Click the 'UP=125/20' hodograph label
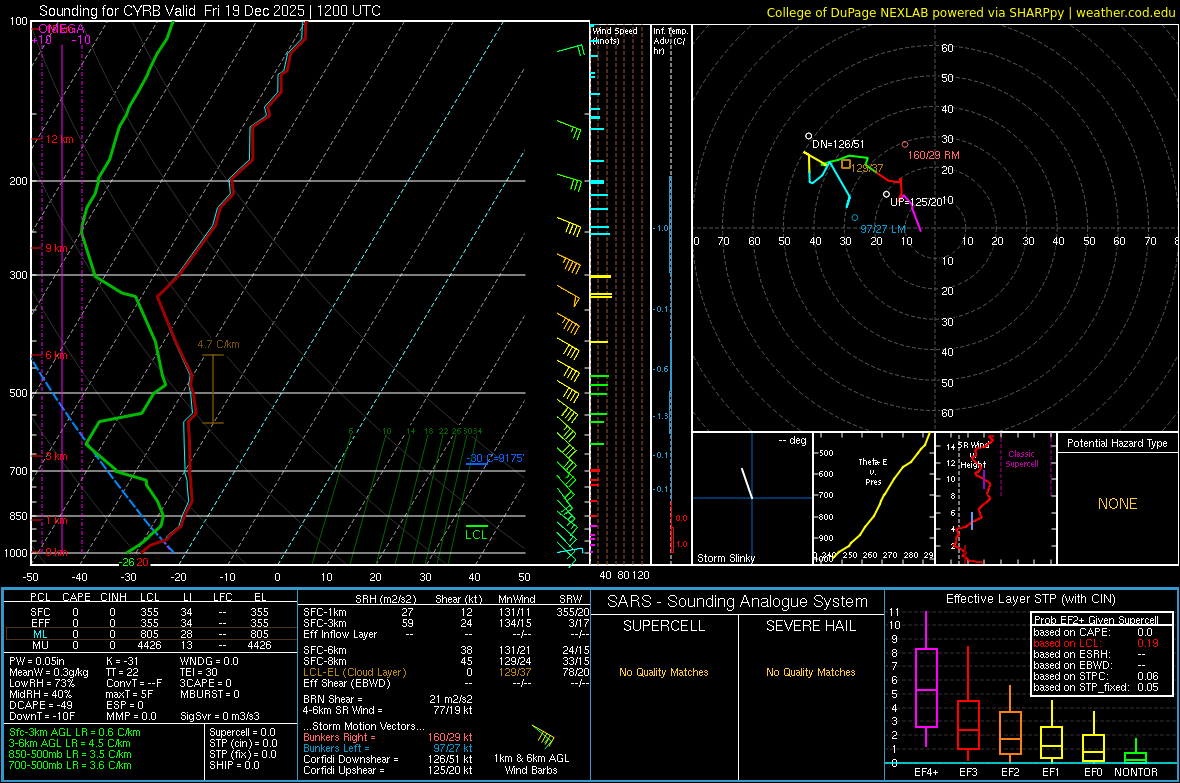Image resolution: width=1180 pixels, height=783 pixels. (x=916, y=202)
